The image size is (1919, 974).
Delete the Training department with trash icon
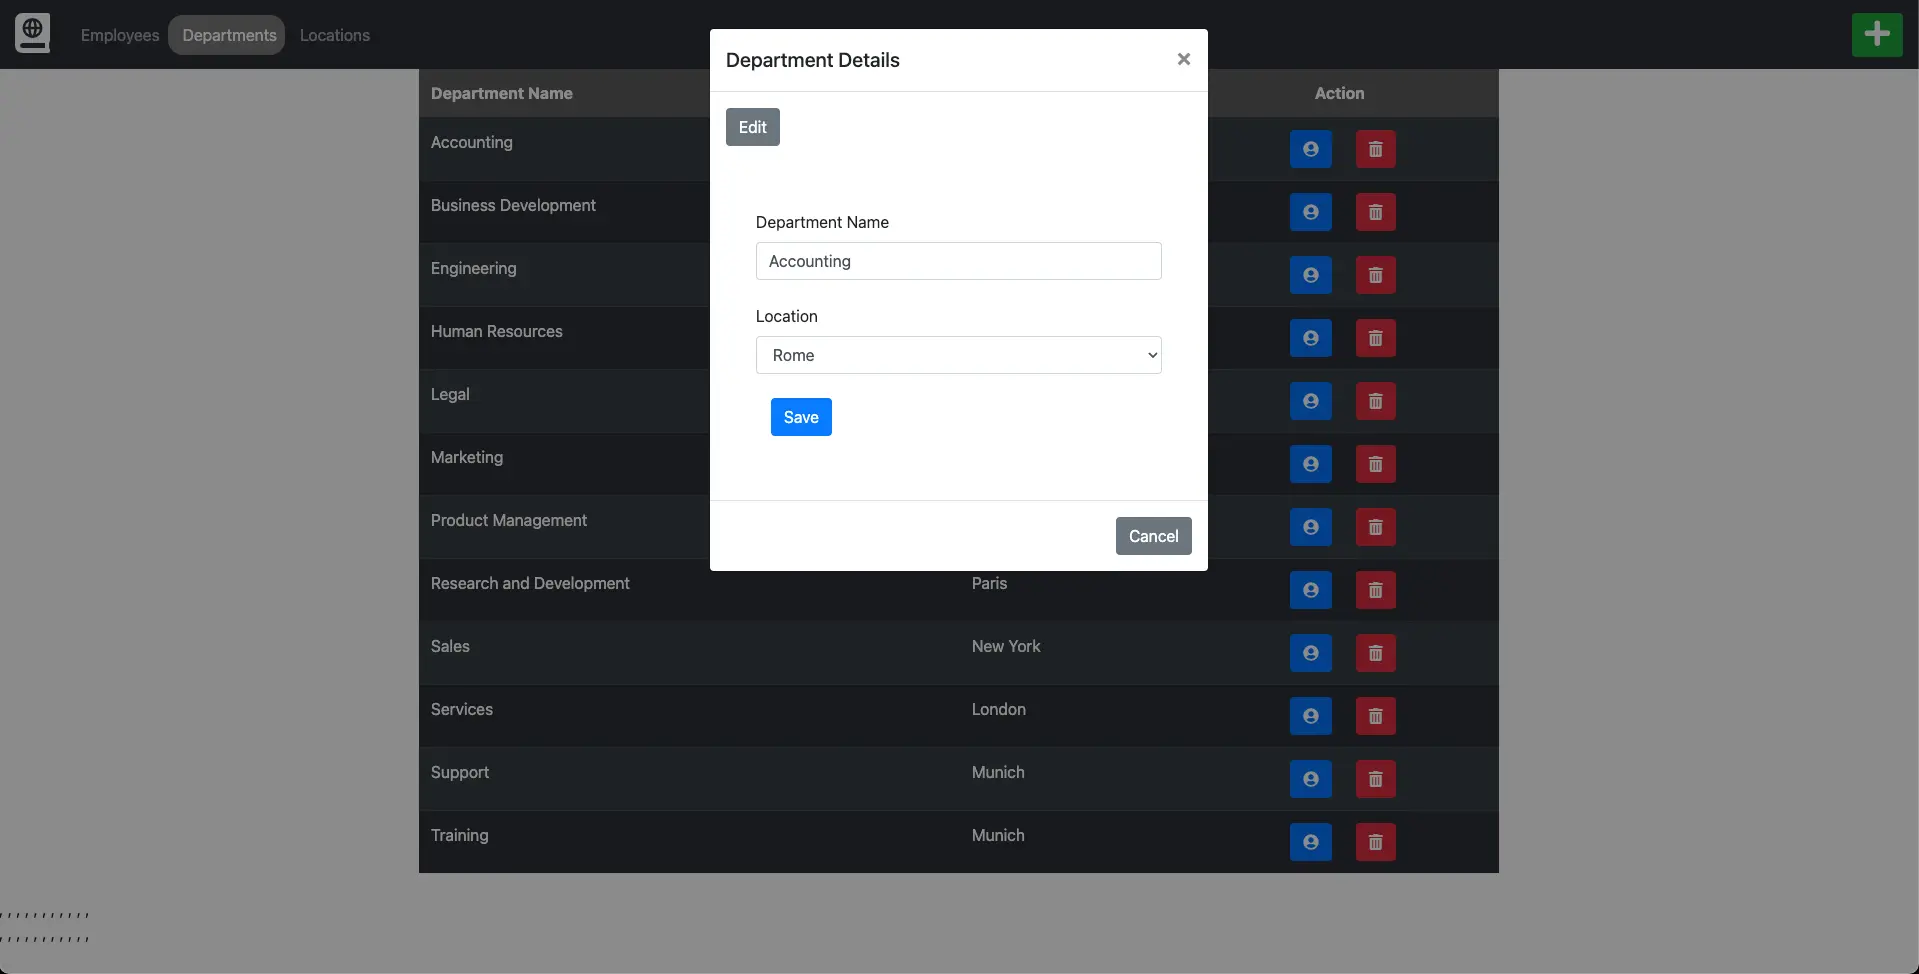[1375, 843]
